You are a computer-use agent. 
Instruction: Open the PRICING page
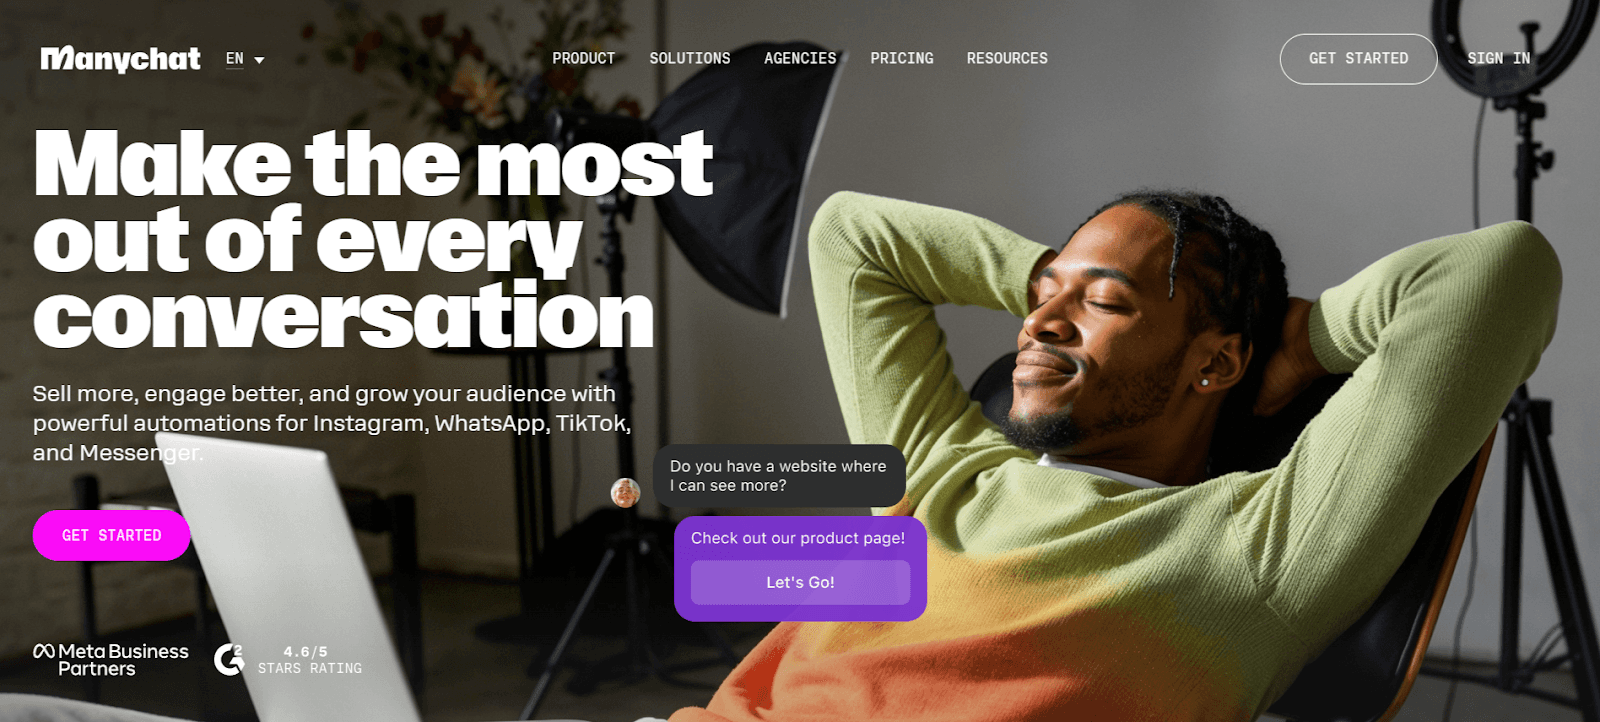click(902, 59)
